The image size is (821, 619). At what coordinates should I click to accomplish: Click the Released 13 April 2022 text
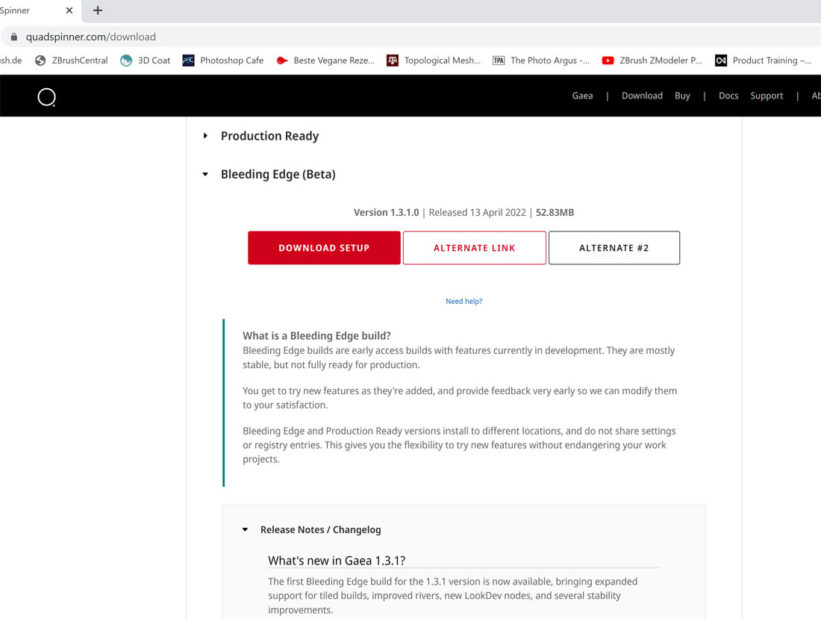(478, 212)
